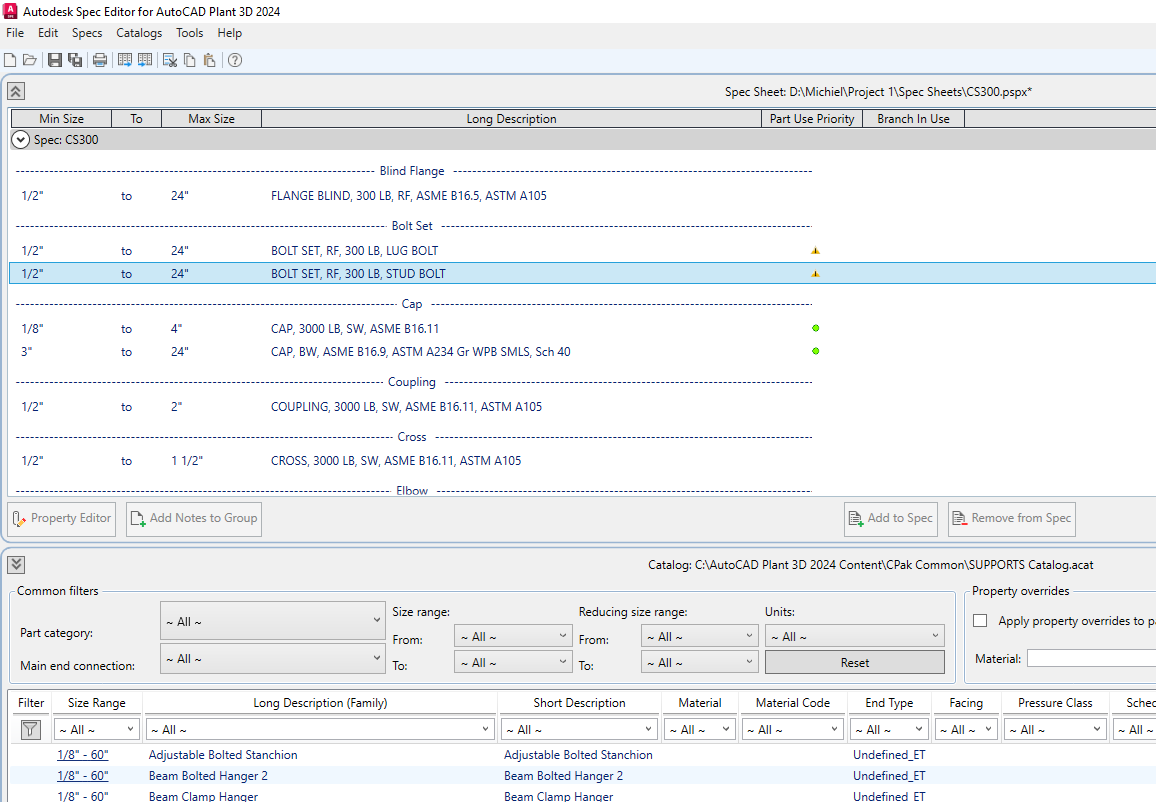The height and width of the screenshot is (802, 1156).
Task: Create a new spec with the New toolbar icon
Action: click(10, 60)
